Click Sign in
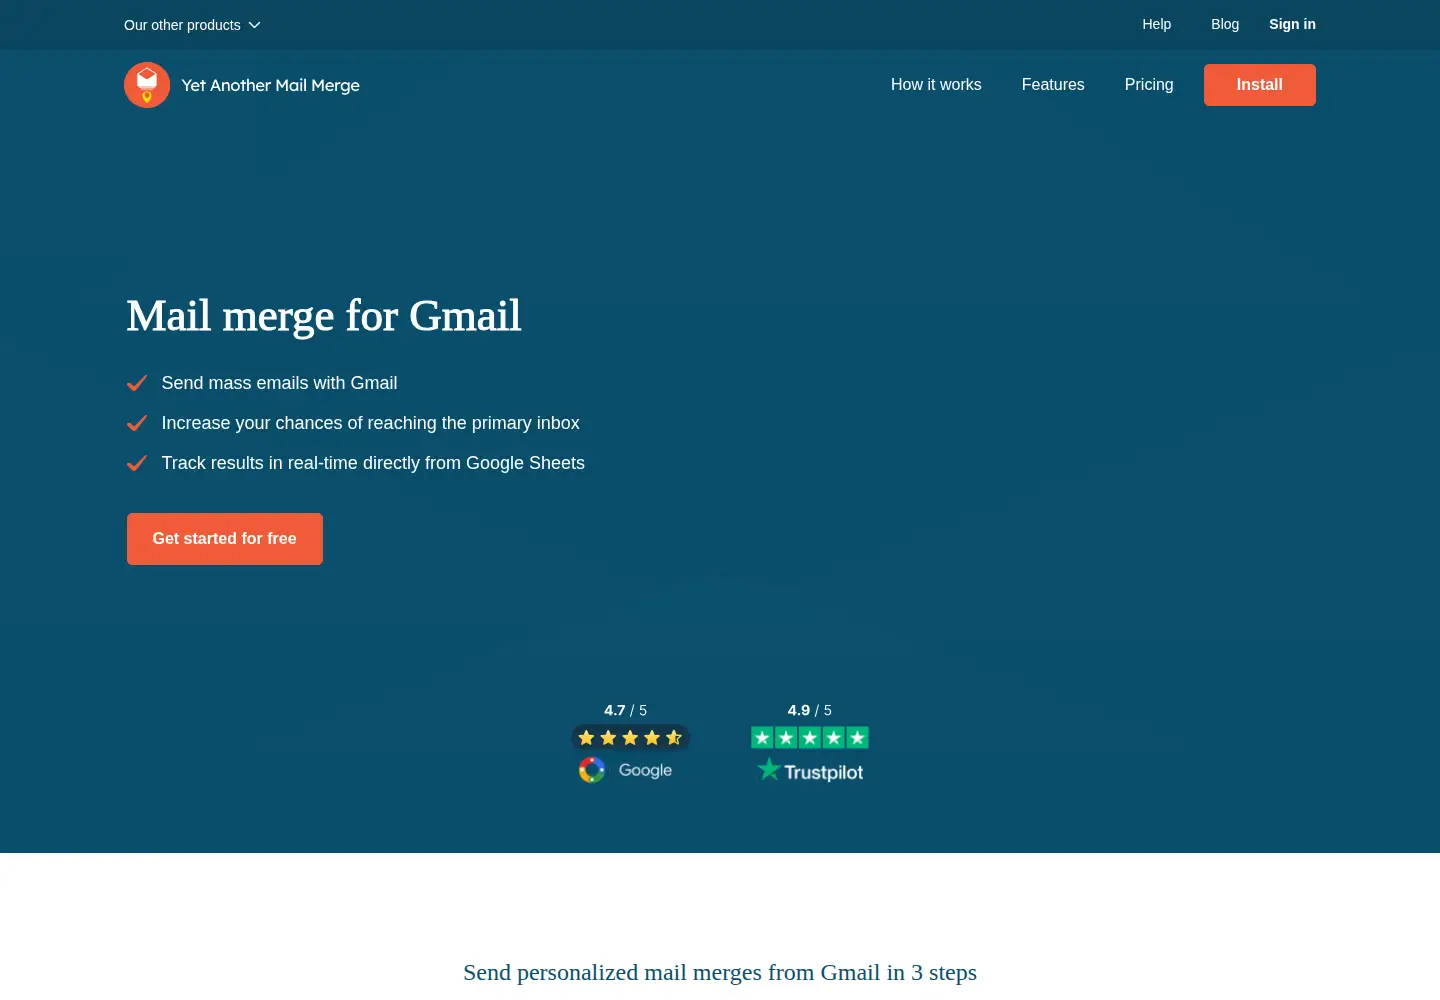 [1292, 24]
